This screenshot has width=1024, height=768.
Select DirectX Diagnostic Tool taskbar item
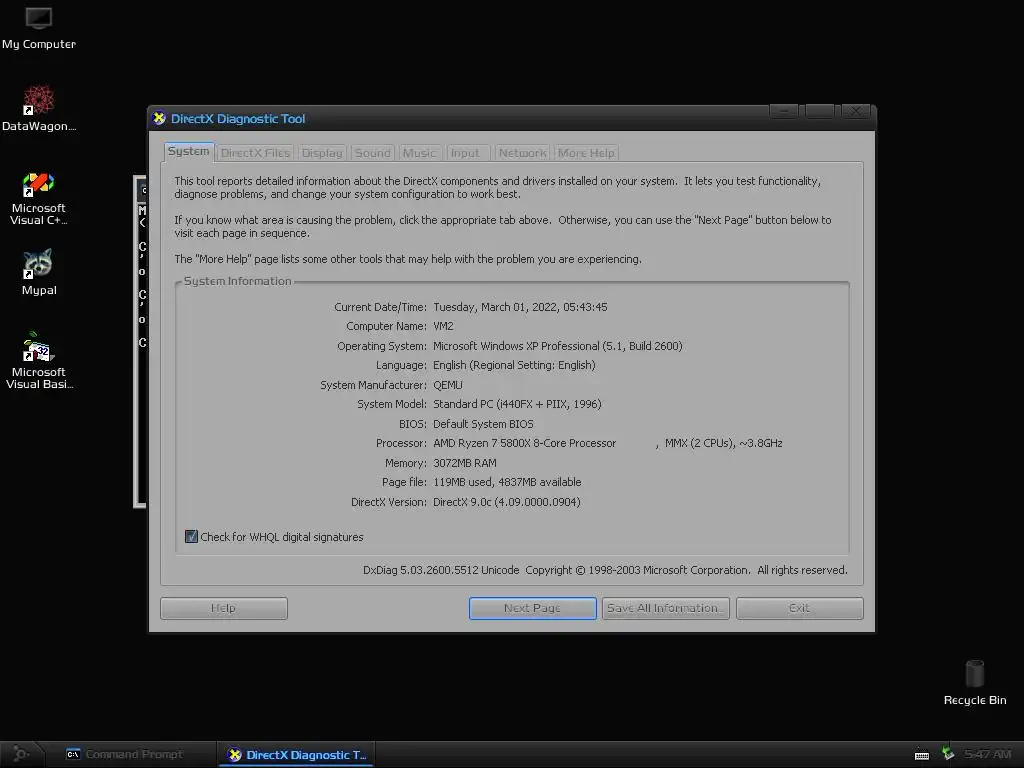click(x=296, y=755)
